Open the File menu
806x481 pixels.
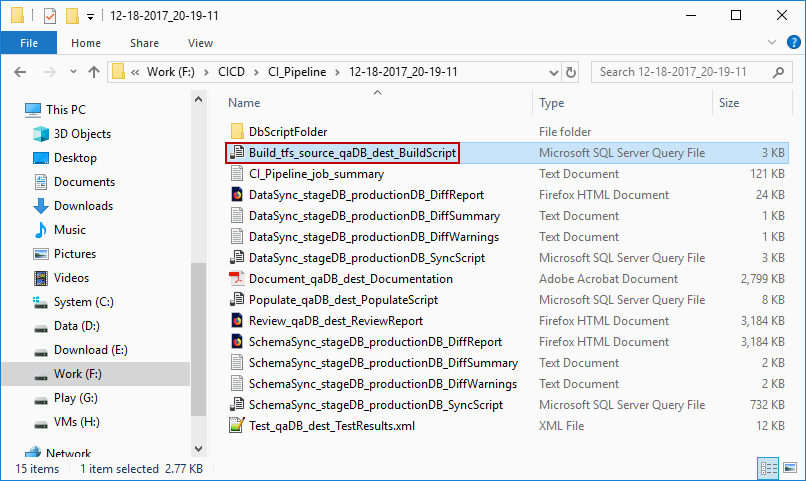29,43
